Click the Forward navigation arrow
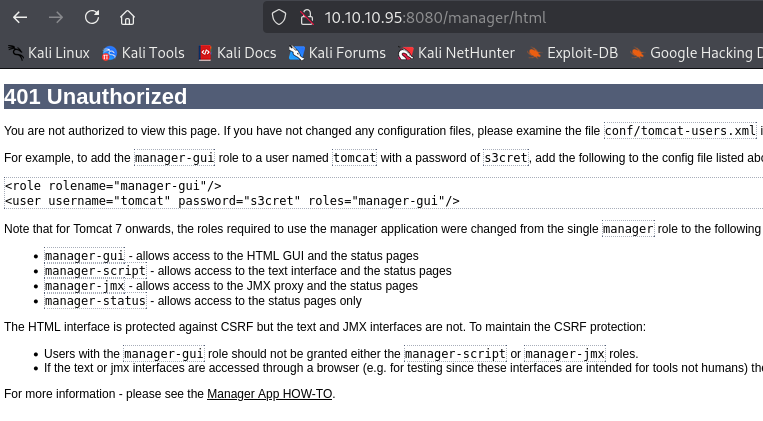Viewport: 763px width, 421px height. click(56, 17)
